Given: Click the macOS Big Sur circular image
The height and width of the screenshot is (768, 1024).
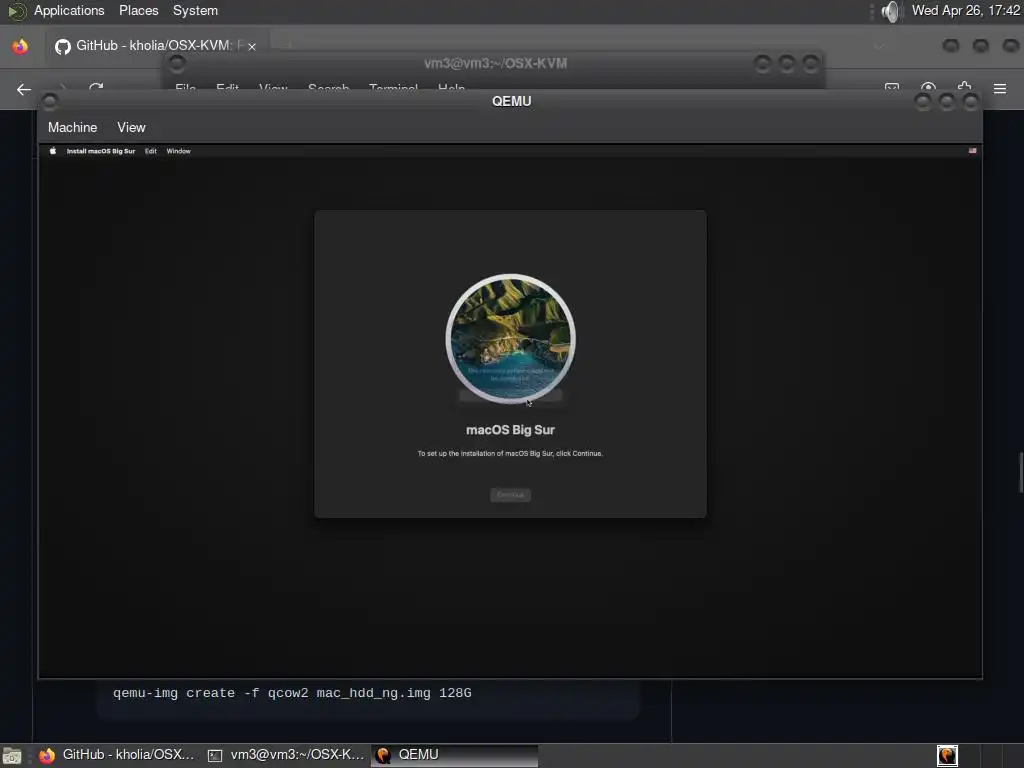Looking at the screenshot, I should coord(510,338).
